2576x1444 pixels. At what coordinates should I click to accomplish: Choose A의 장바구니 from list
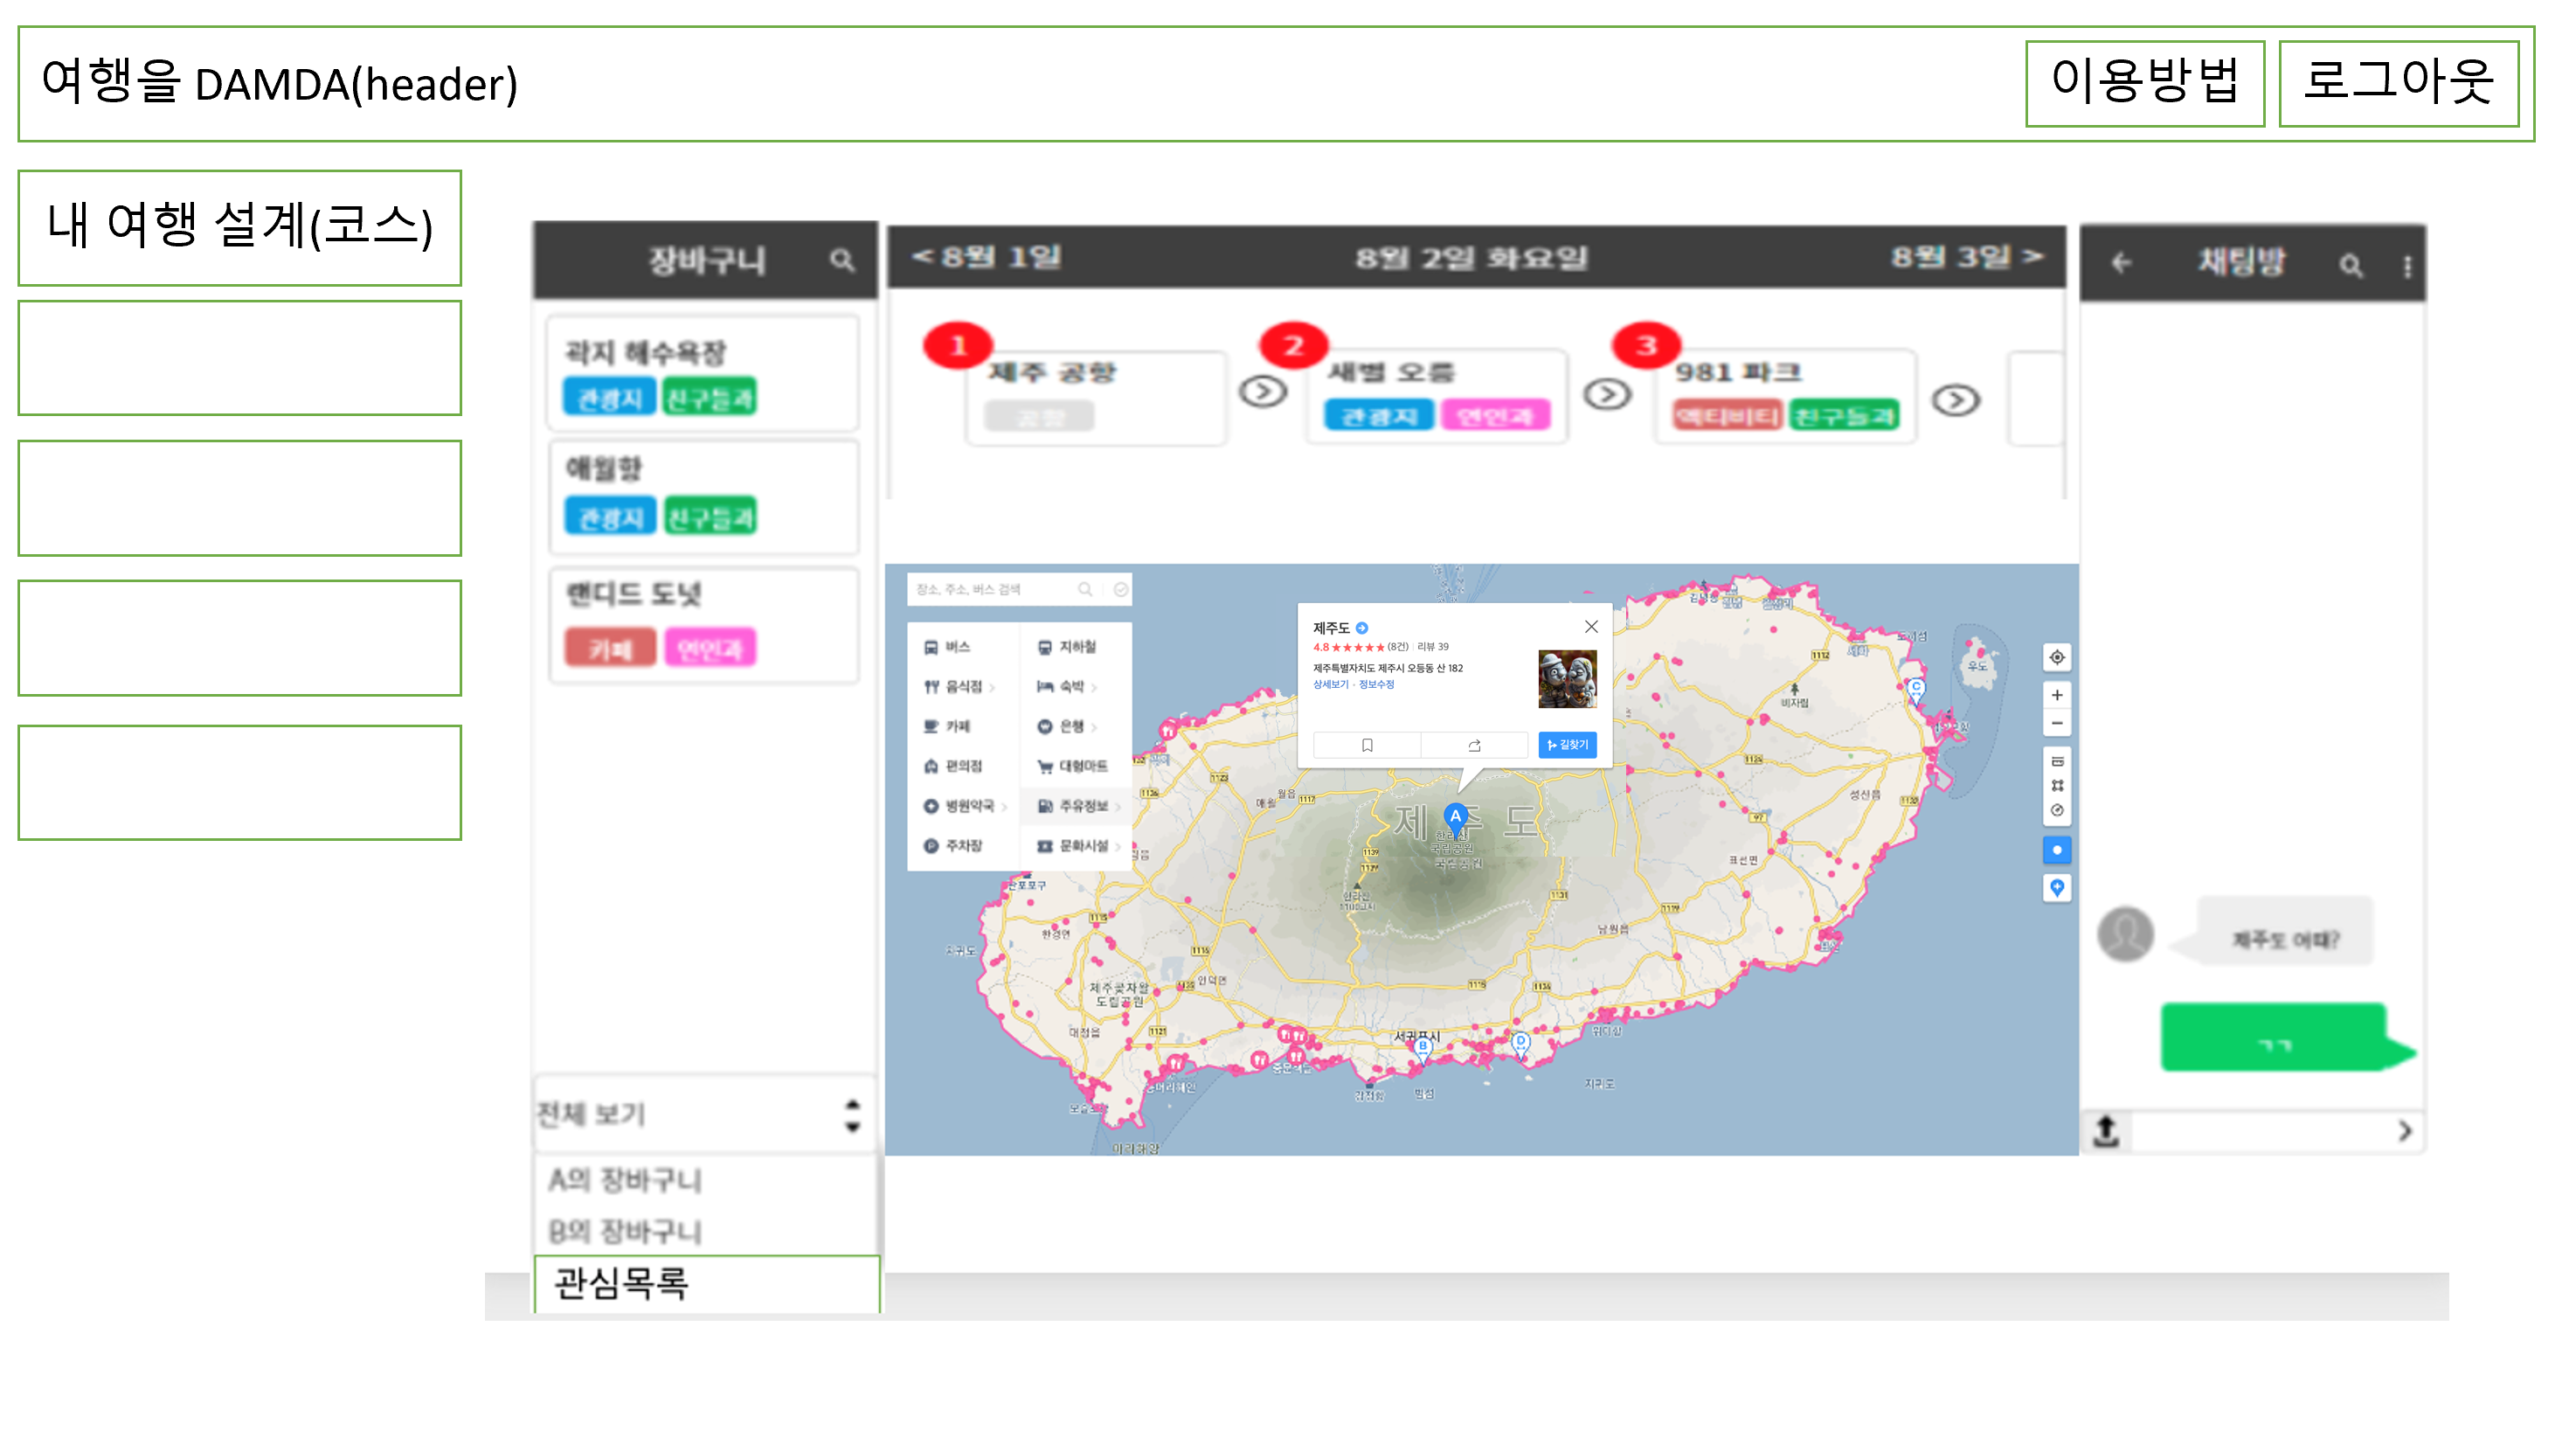(x=625, y=1180)
